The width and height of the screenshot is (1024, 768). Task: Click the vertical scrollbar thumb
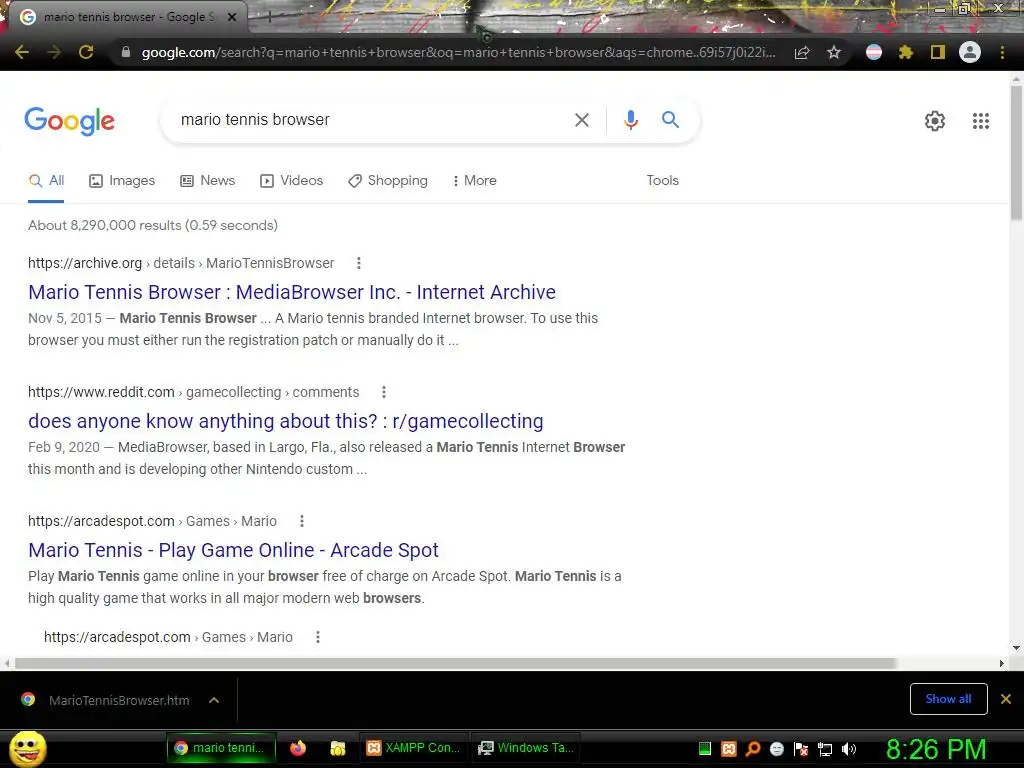pos(1016,153)
